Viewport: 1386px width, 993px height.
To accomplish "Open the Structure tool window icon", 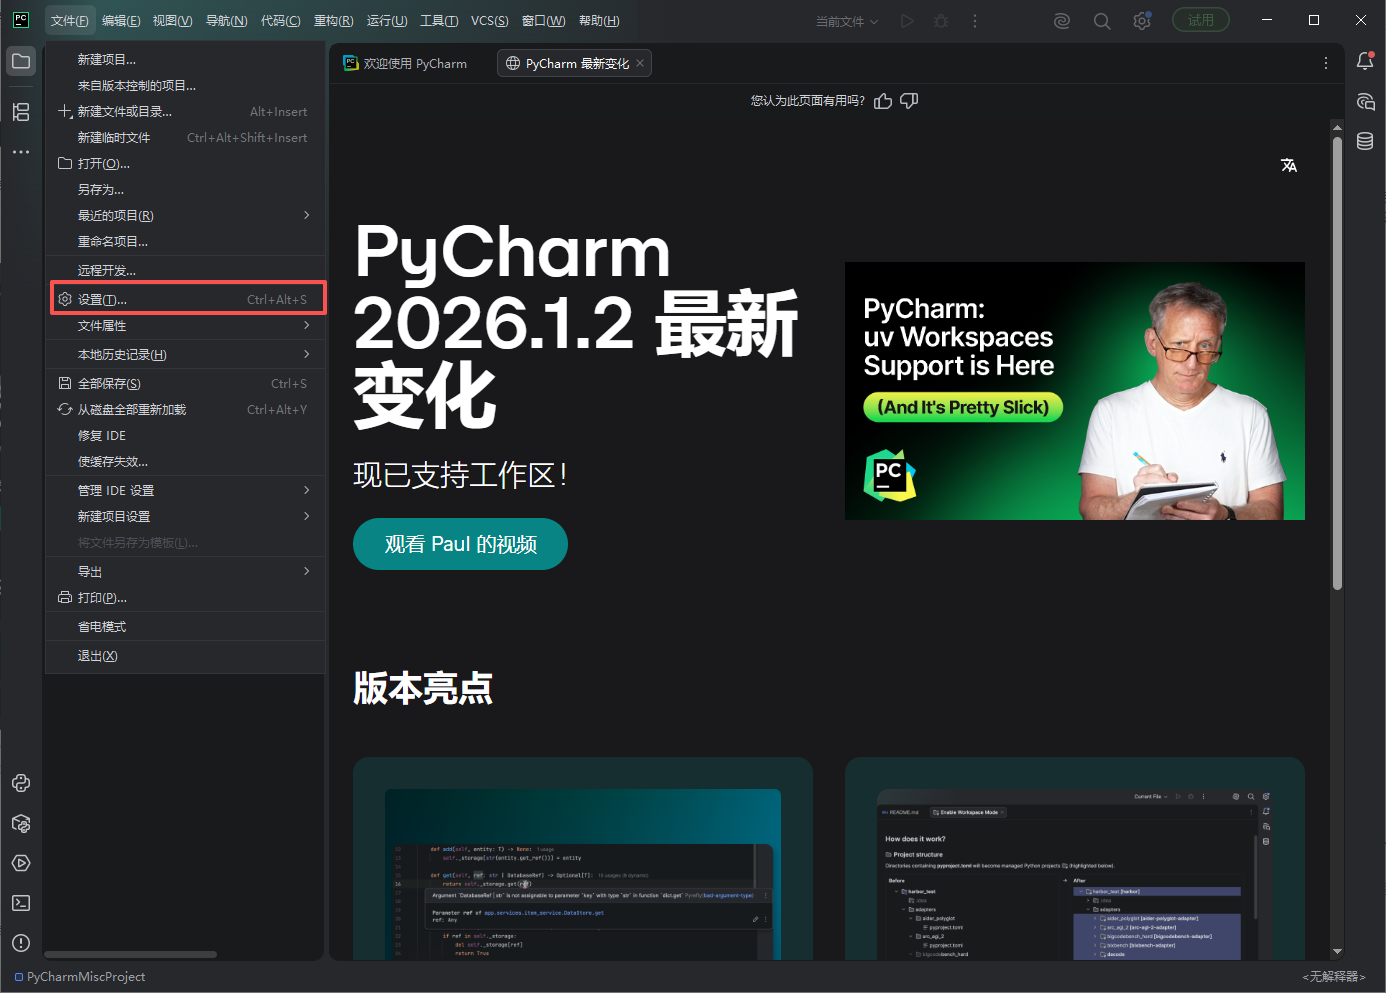I will point(21,112).
